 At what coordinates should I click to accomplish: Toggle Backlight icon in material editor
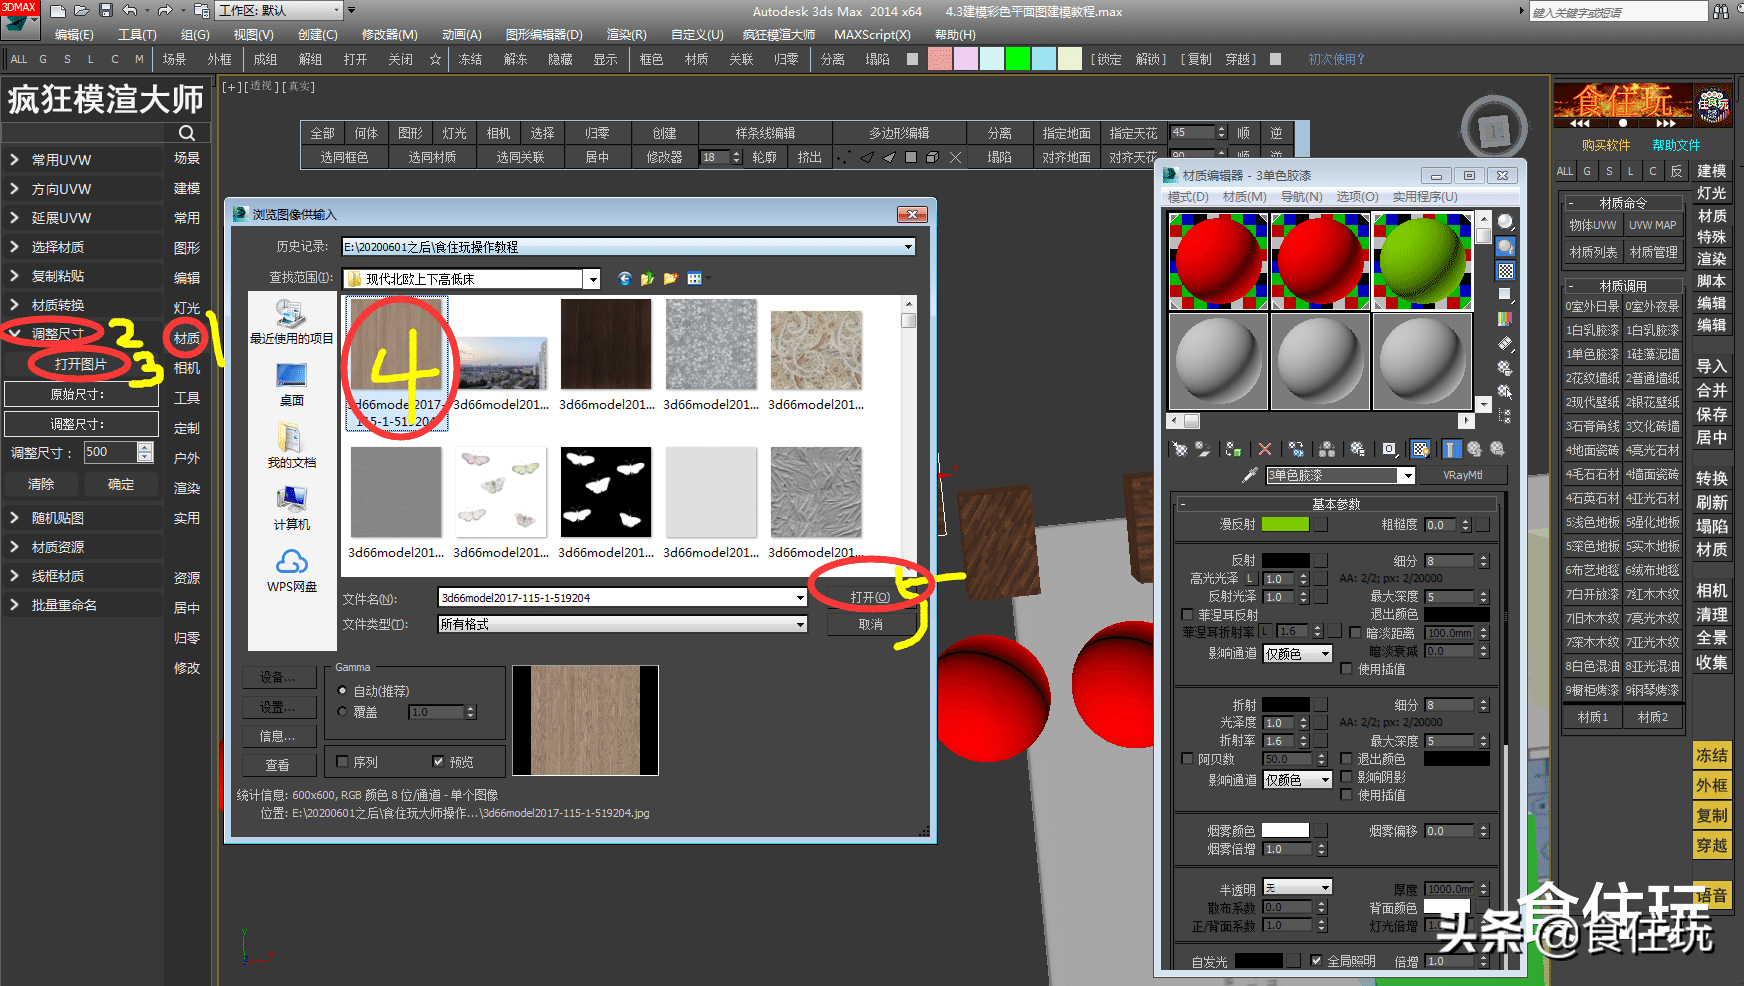(1505, 246)
